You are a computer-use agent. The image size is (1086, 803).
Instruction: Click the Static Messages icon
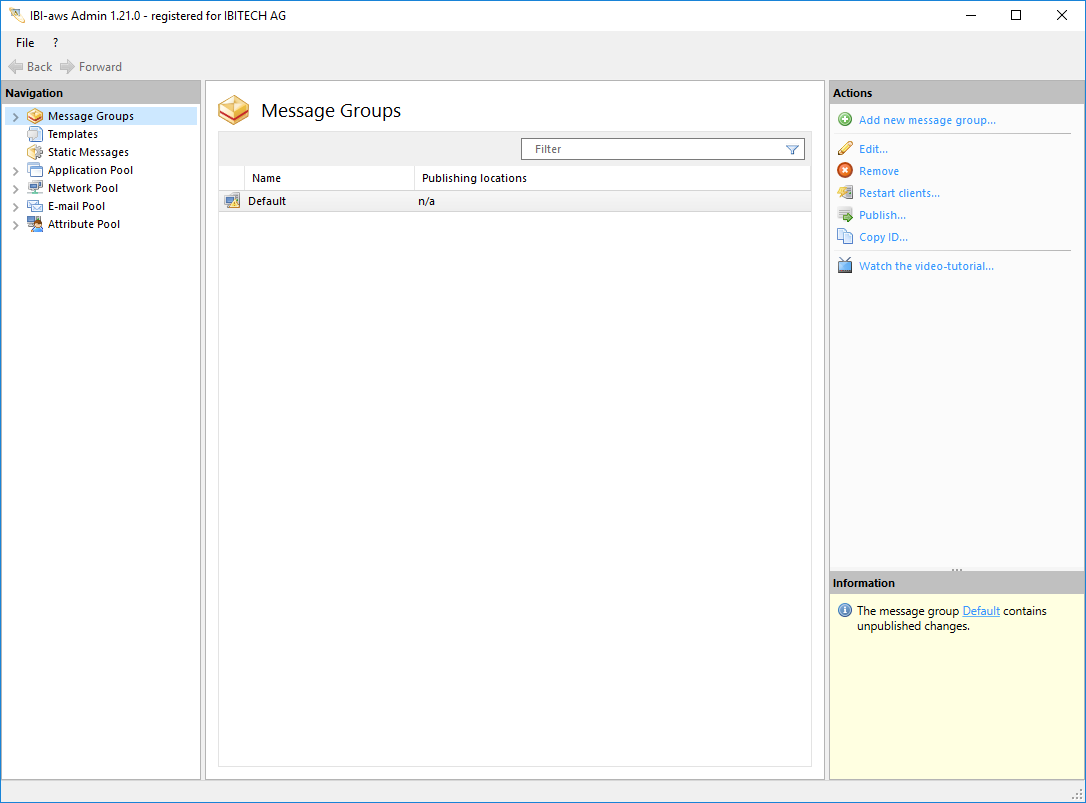[x=35, y=152]
